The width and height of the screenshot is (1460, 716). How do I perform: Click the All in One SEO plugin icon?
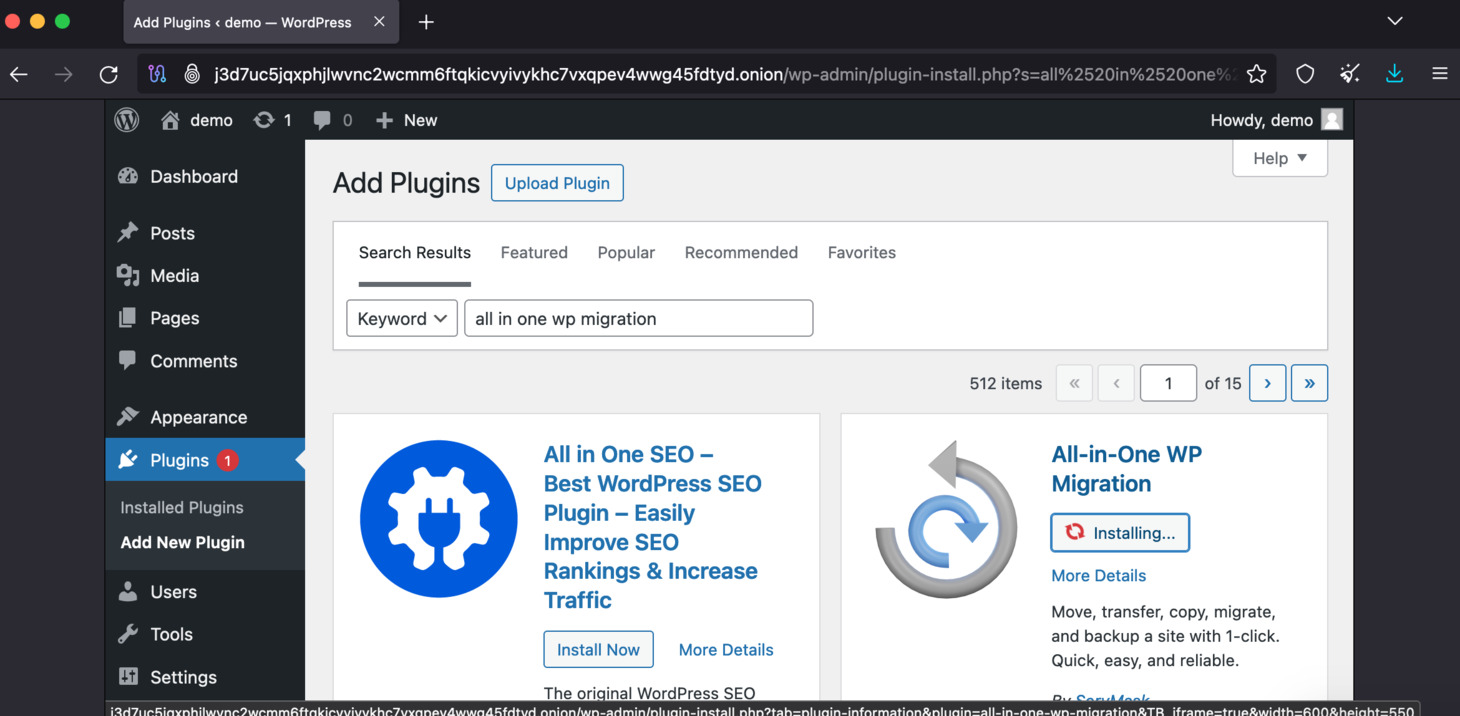439,519
